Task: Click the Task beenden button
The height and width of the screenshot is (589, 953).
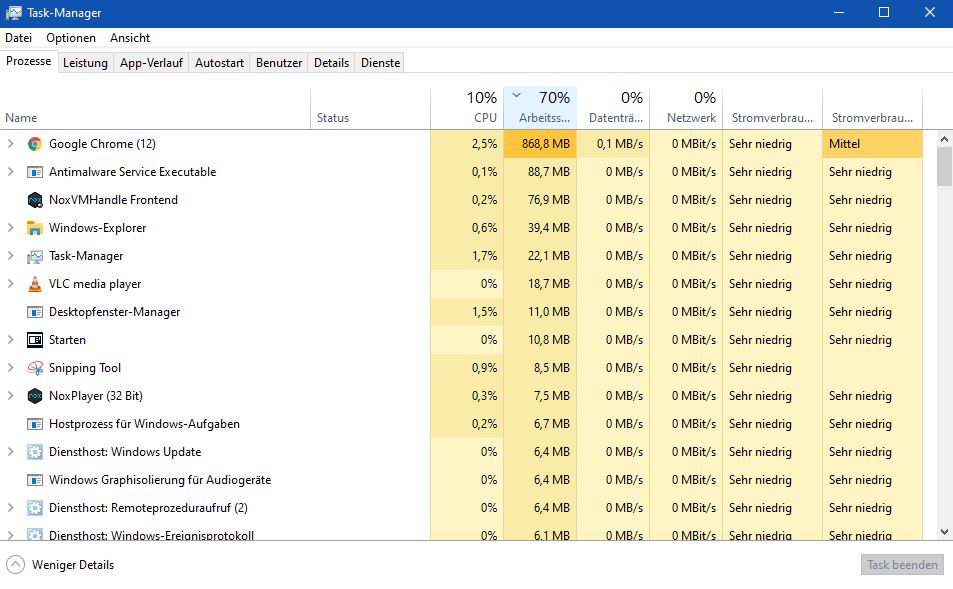Action: [902, 565]
